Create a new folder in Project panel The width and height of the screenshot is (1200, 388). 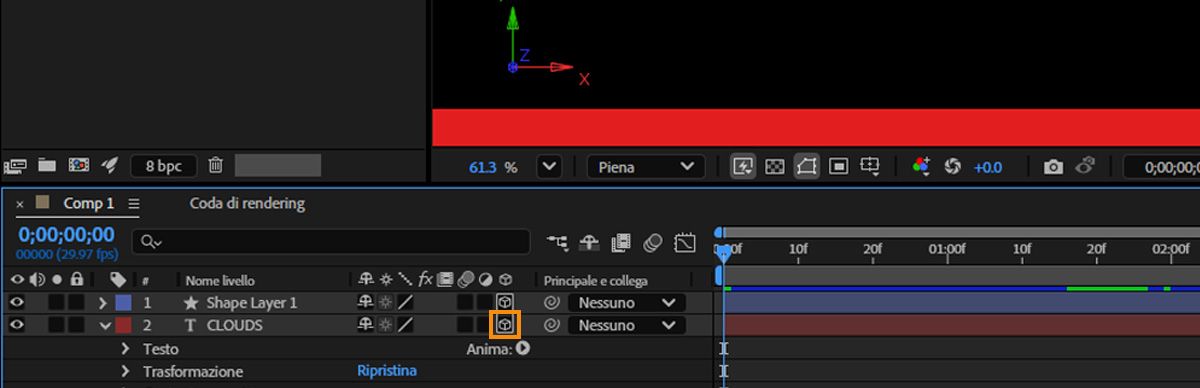[46, 165]
